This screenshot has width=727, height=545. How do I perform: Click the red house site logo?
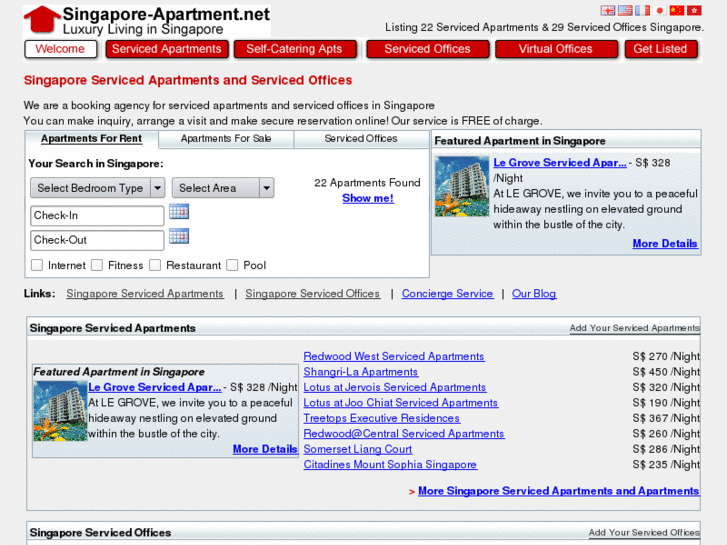(x=42, y=19)
